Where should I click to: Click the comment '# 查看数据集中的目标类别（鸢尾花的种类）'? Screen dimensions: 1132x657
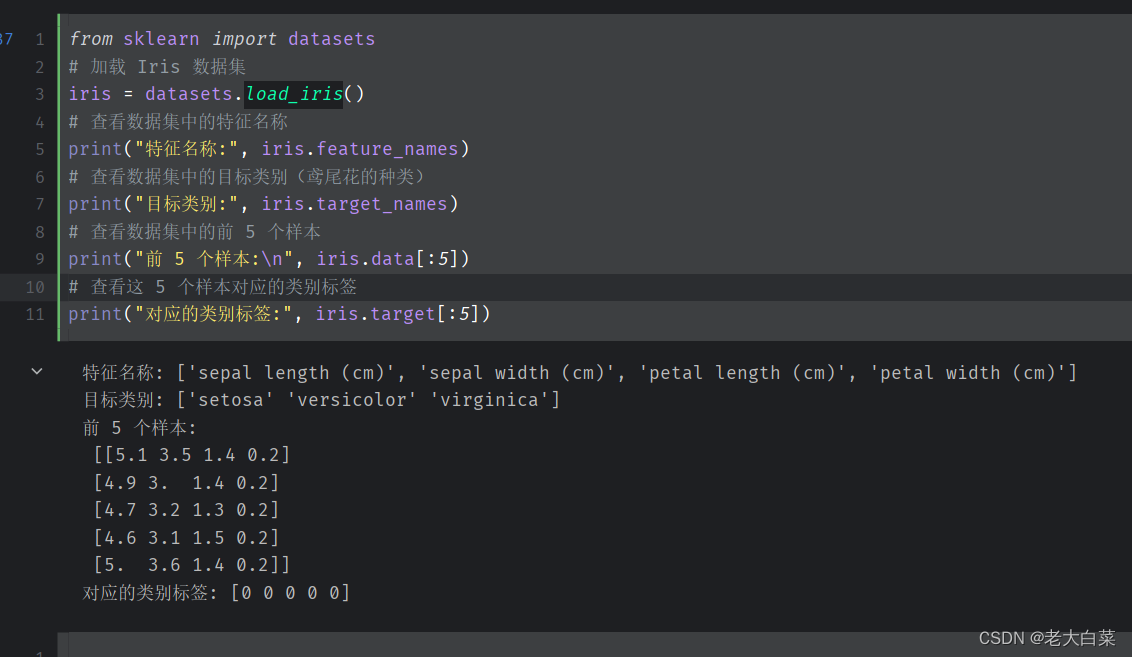pos(246,177)
